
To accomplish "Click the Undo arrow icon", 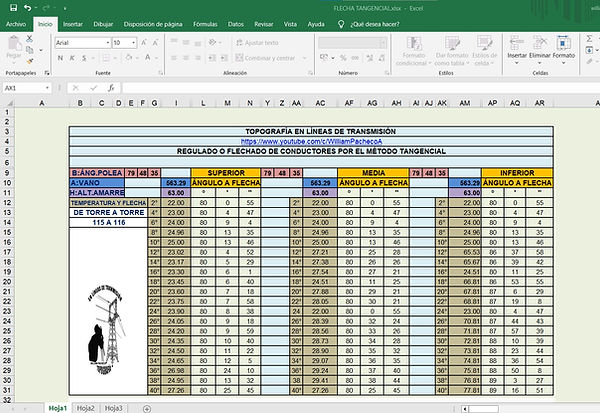I will pos(27,8).
